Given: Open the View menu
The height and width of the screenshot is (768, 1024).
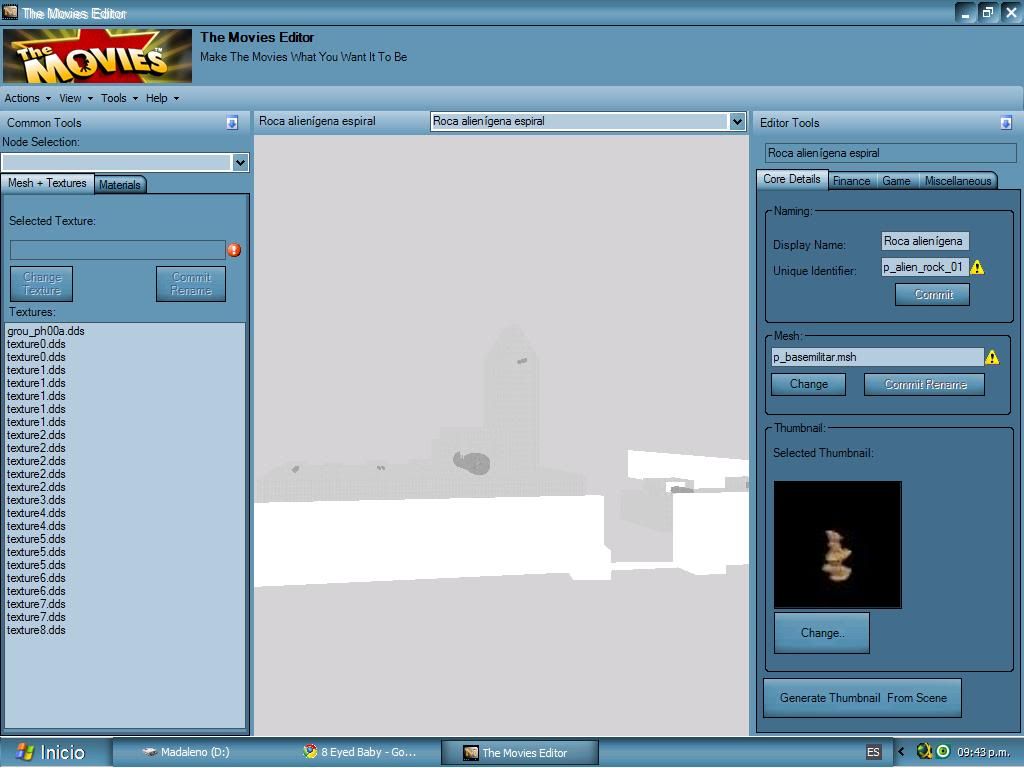Looking at the screenshot, I should point(75,98).
